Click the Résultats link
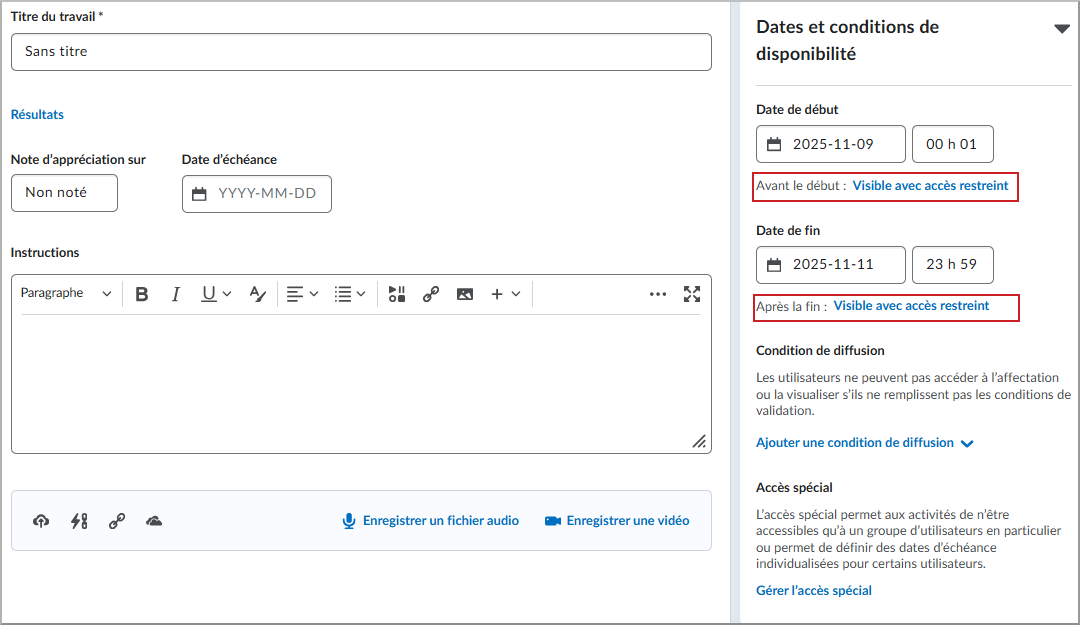1080x625 pixels. pyautogui.click(x=37, y=114)
